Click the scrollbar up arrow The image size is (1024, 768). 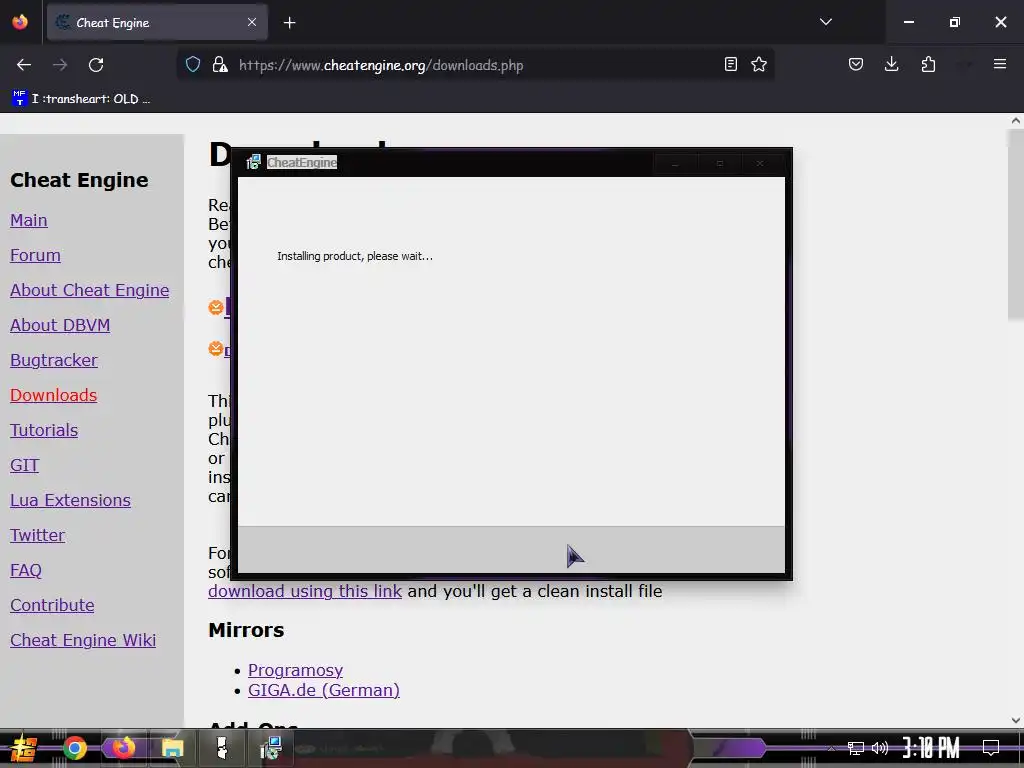click(x=1016, y=120)
